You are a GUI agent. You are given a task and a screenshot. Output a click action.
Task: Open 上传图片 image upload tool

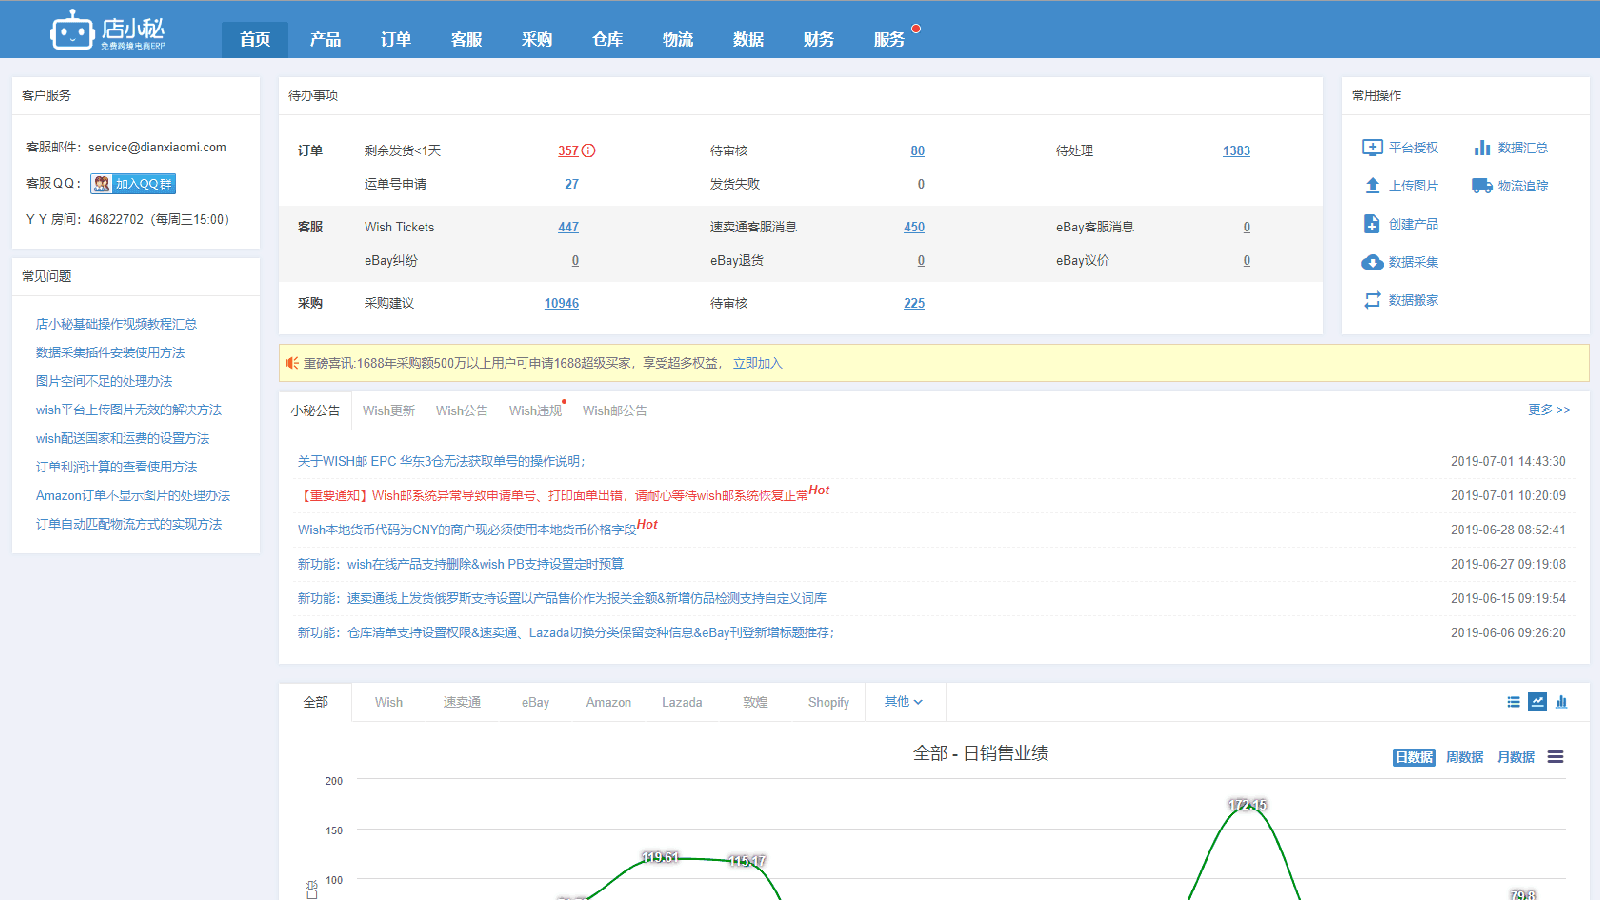click(x=1374, y=185)
